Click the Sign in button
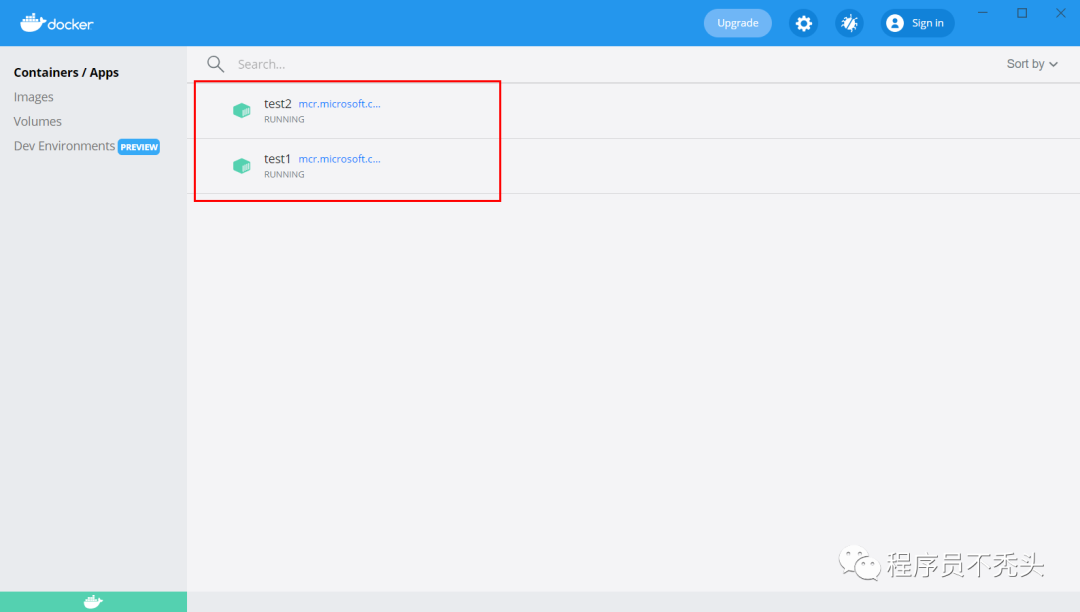This screenshot has height=612, width=1080. click(917, 23)
